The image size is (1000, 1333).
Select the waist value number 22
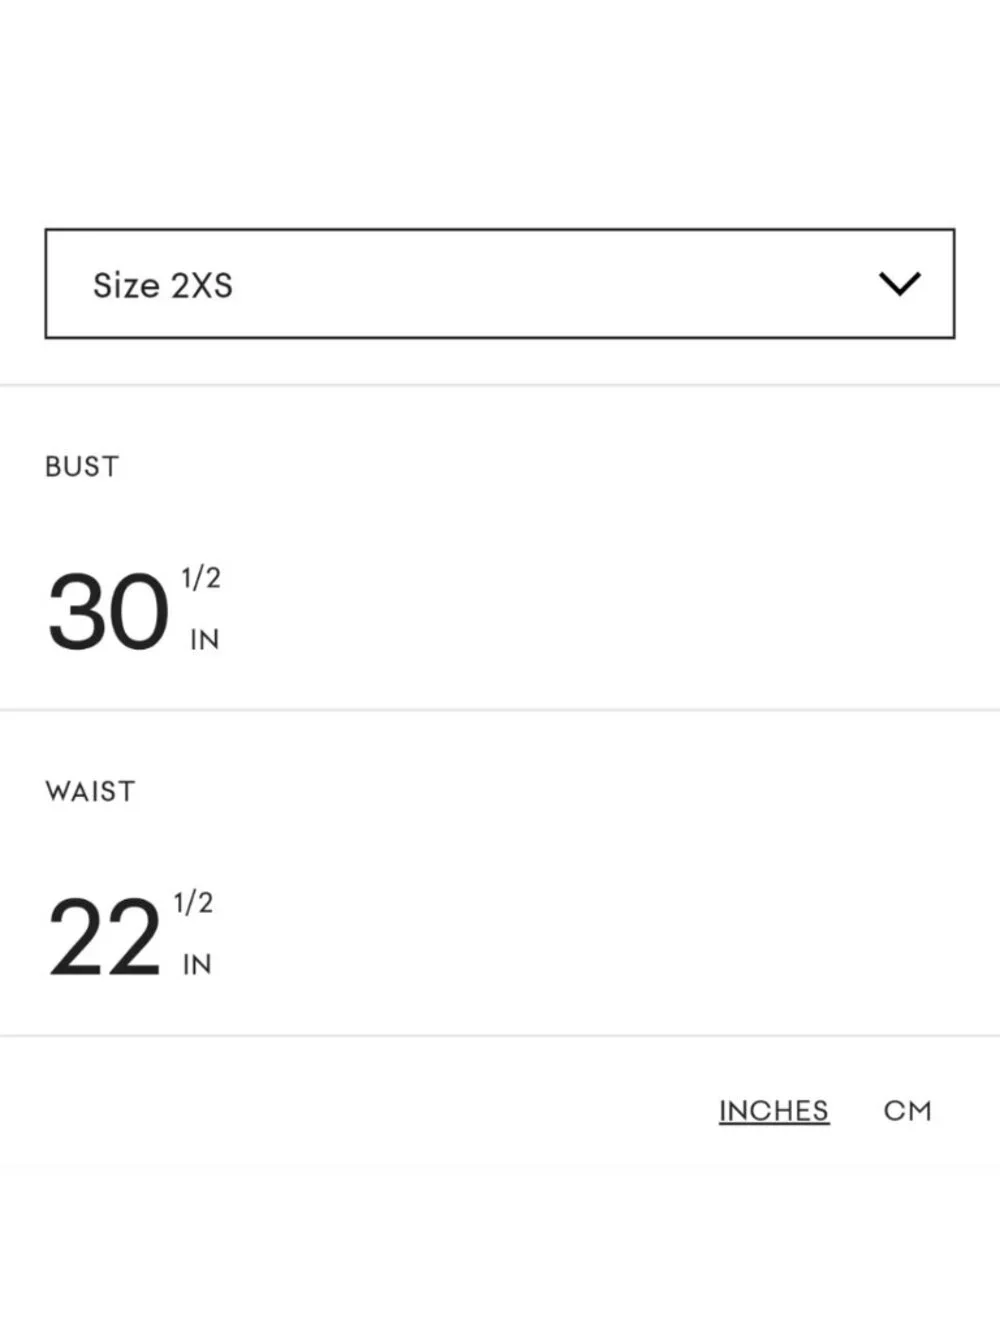pos(104,937)
